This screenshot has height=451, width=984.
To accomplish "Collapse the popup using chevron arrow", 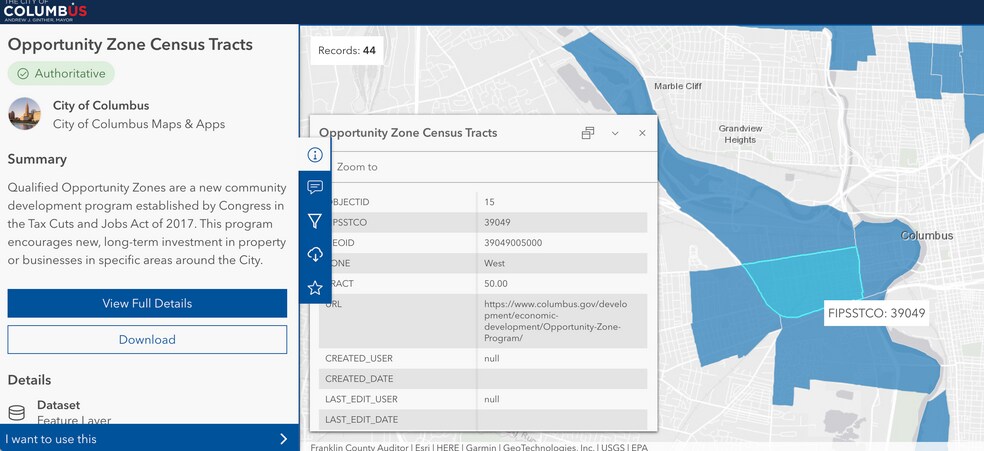I will pos(615,133).
